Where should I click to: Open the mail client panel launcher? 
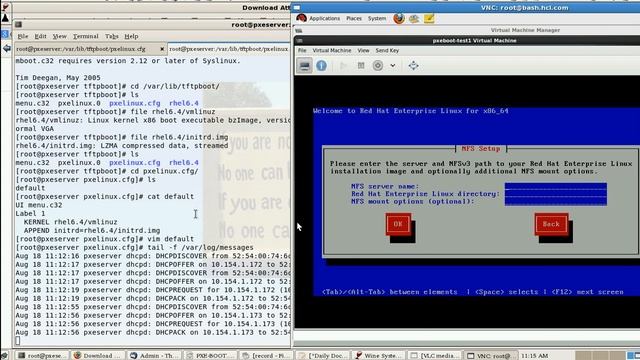pyautogui.click(x=414, y=18)
